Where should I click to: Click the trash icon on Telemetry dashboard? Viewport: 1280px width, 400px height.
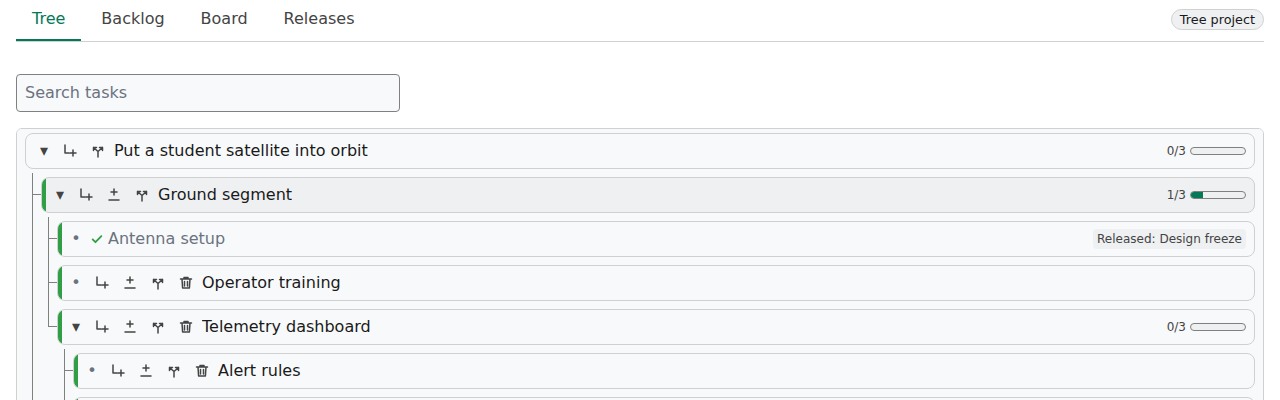click(186, 327)
